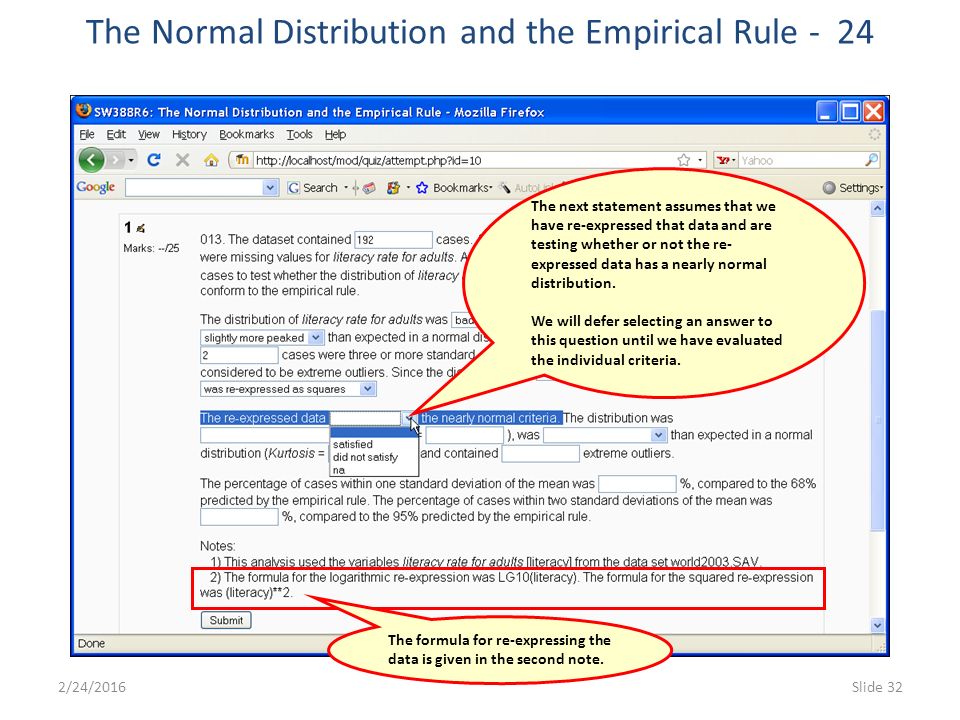
Task: Select 'satisfied' from the open dropdown list
Action: [x=374, y=444]
